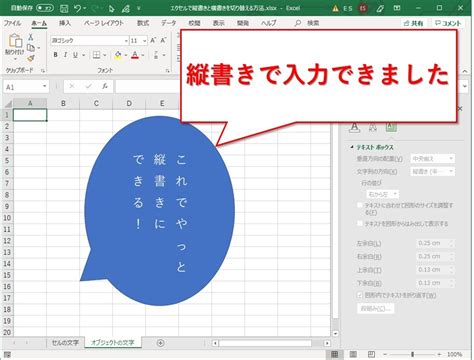Click the Font Color letter A icon
Screen dimensions: 474x360
pyautogui.click(x=135, y=55)
